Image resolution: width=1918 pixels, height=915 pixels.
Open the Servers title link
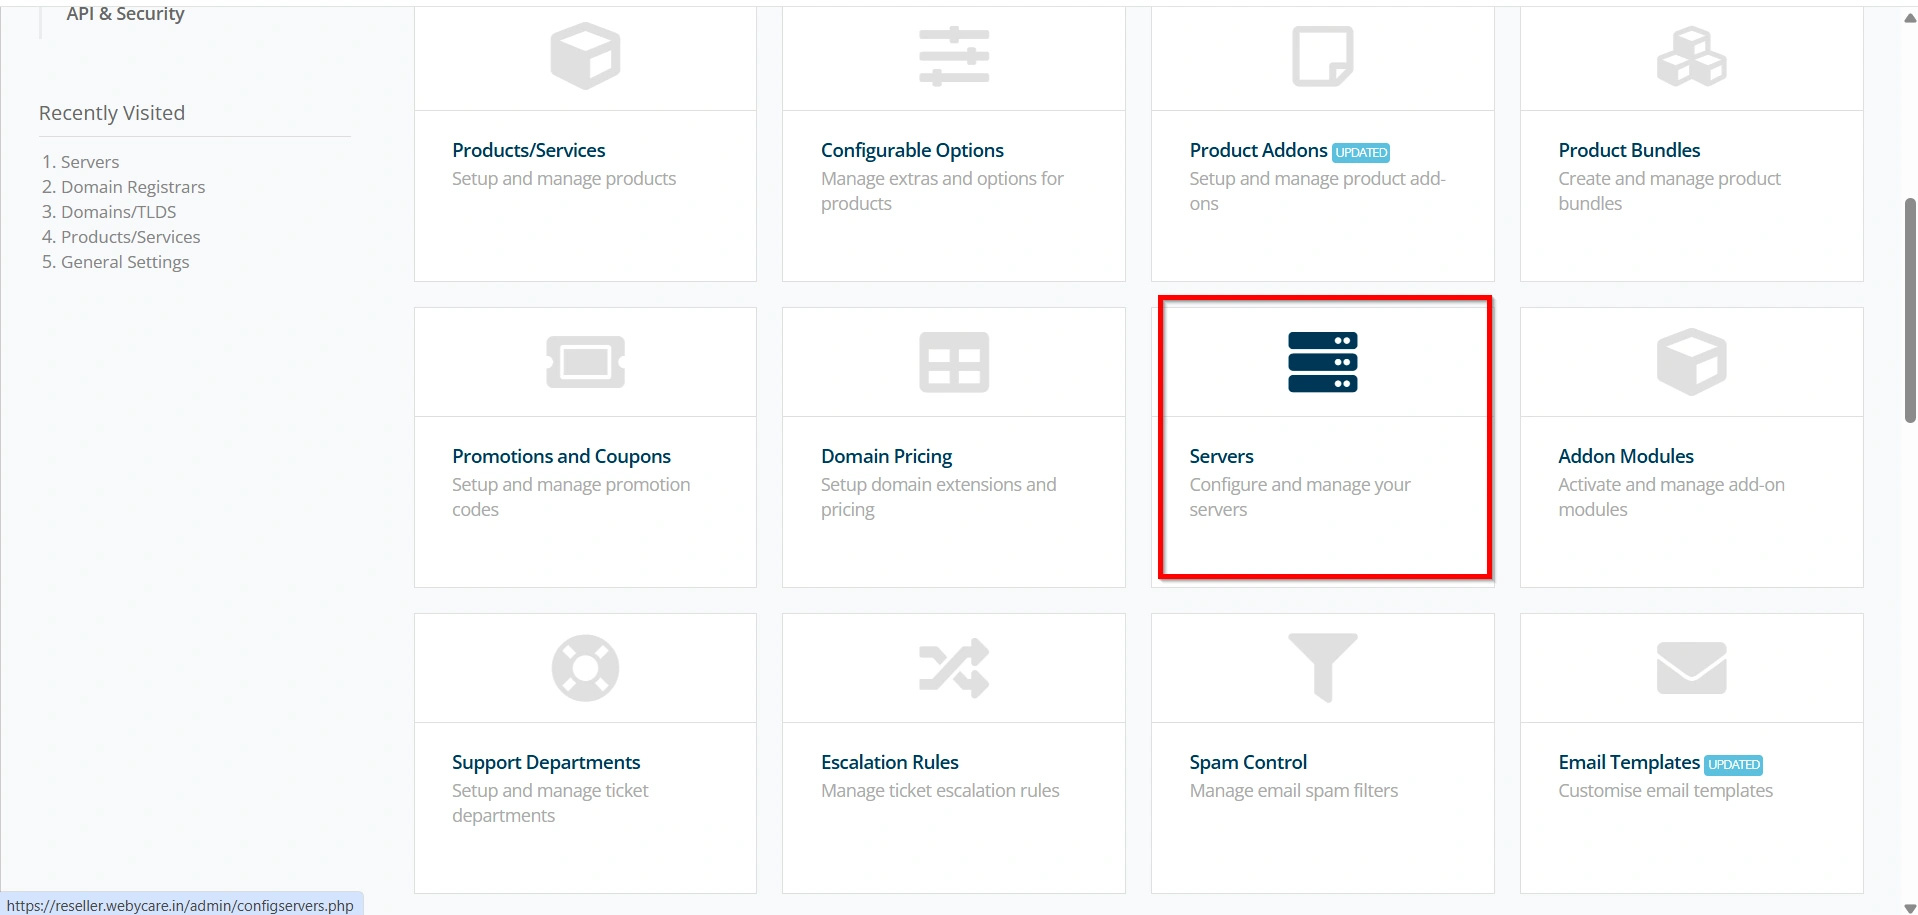pos(1221,456)
